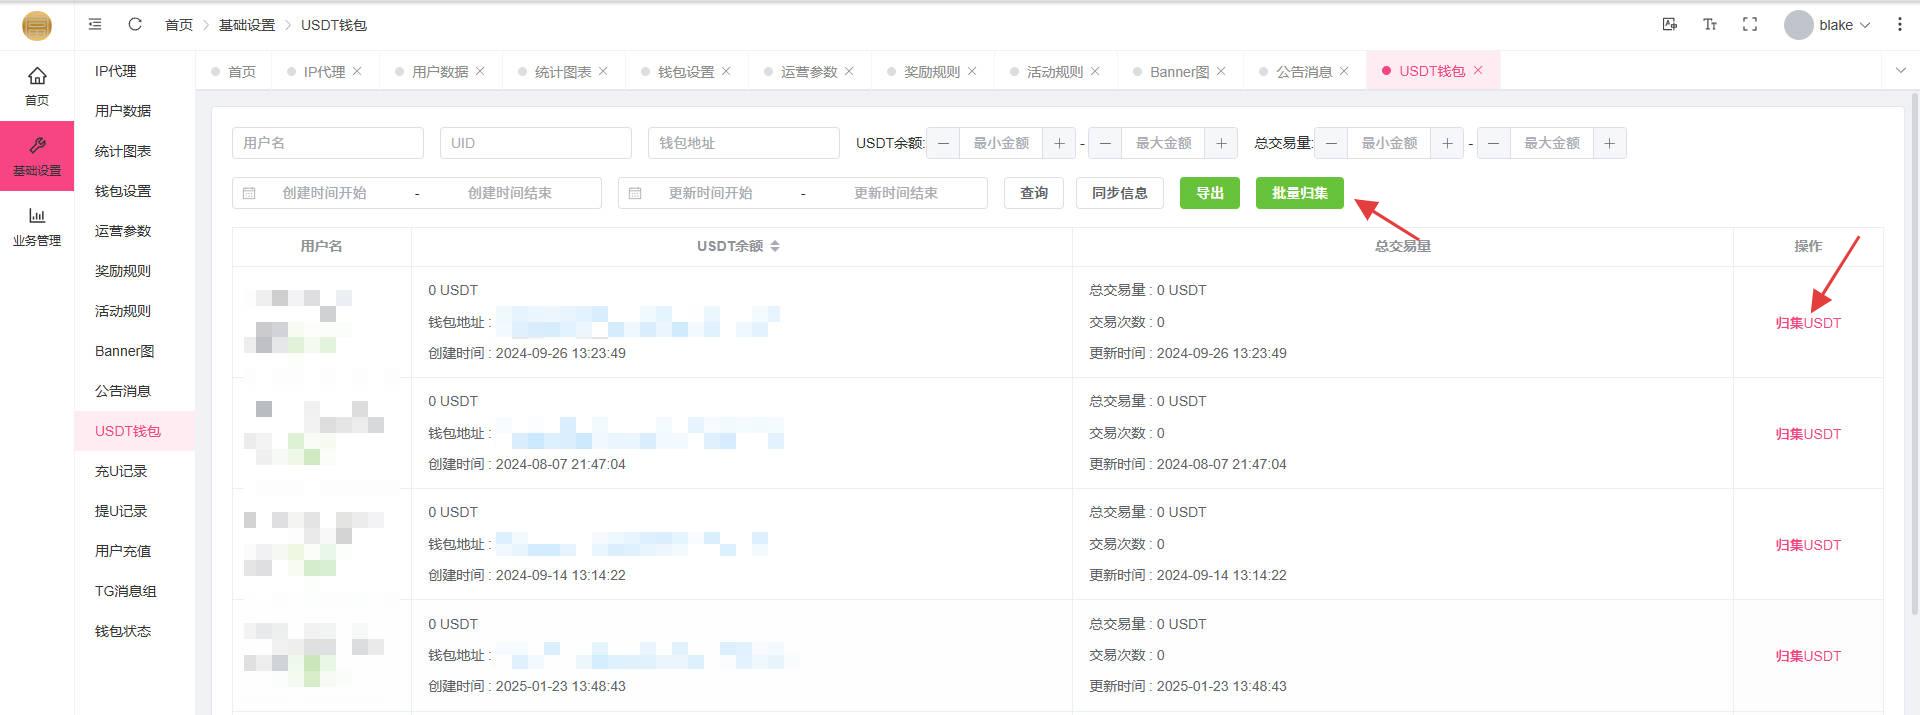Click the green 批量归集 button
Image resolution: width=1920 pixels, height=715 pixels.
coord(1299,193)
